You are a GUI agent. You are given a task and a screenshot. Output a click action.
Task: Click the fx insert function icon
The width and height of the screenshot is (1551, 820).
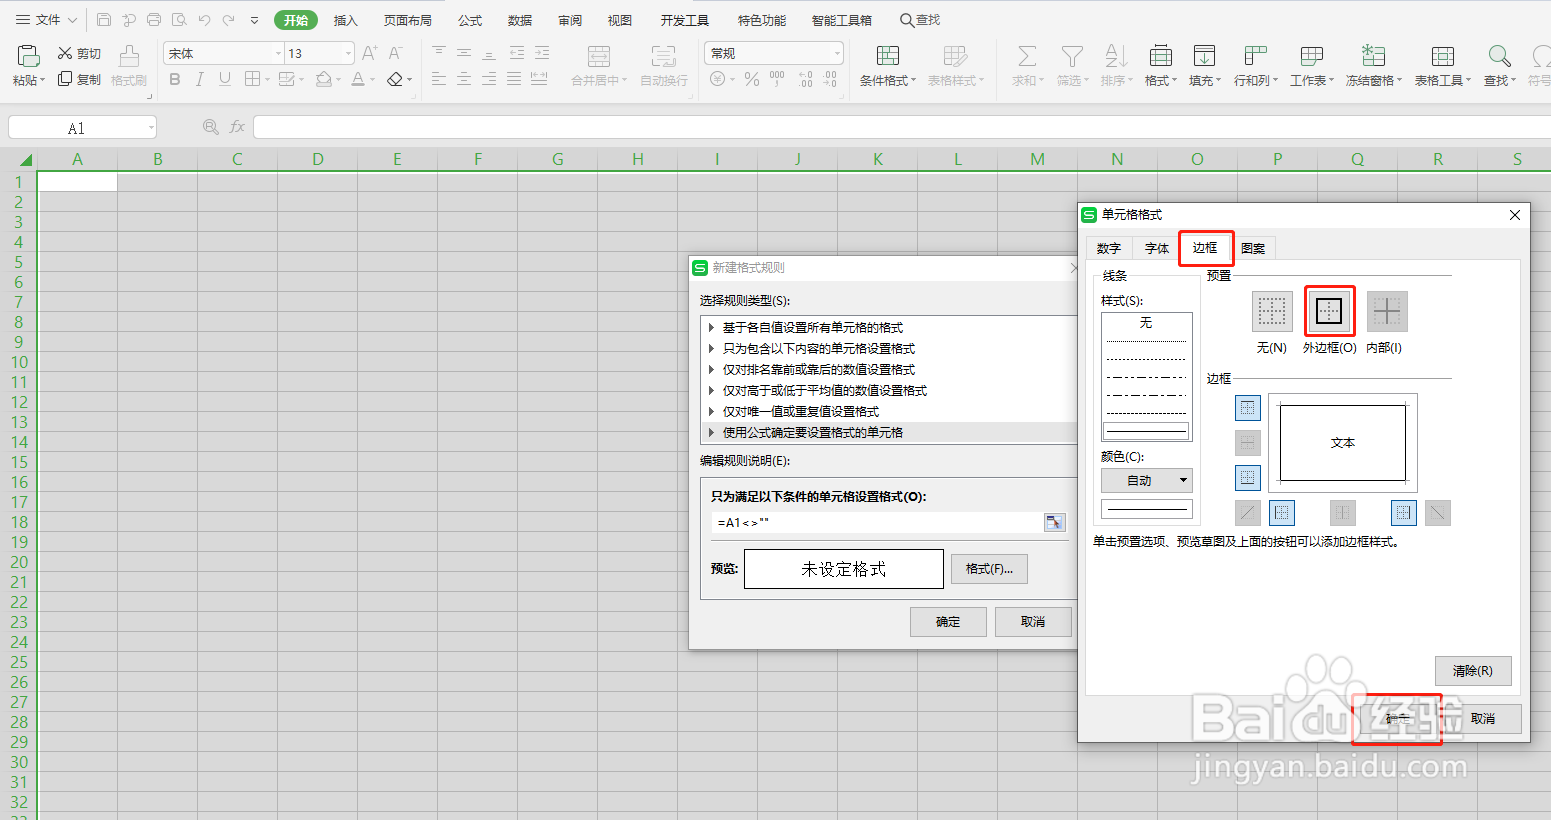click(x=237, y=127)
